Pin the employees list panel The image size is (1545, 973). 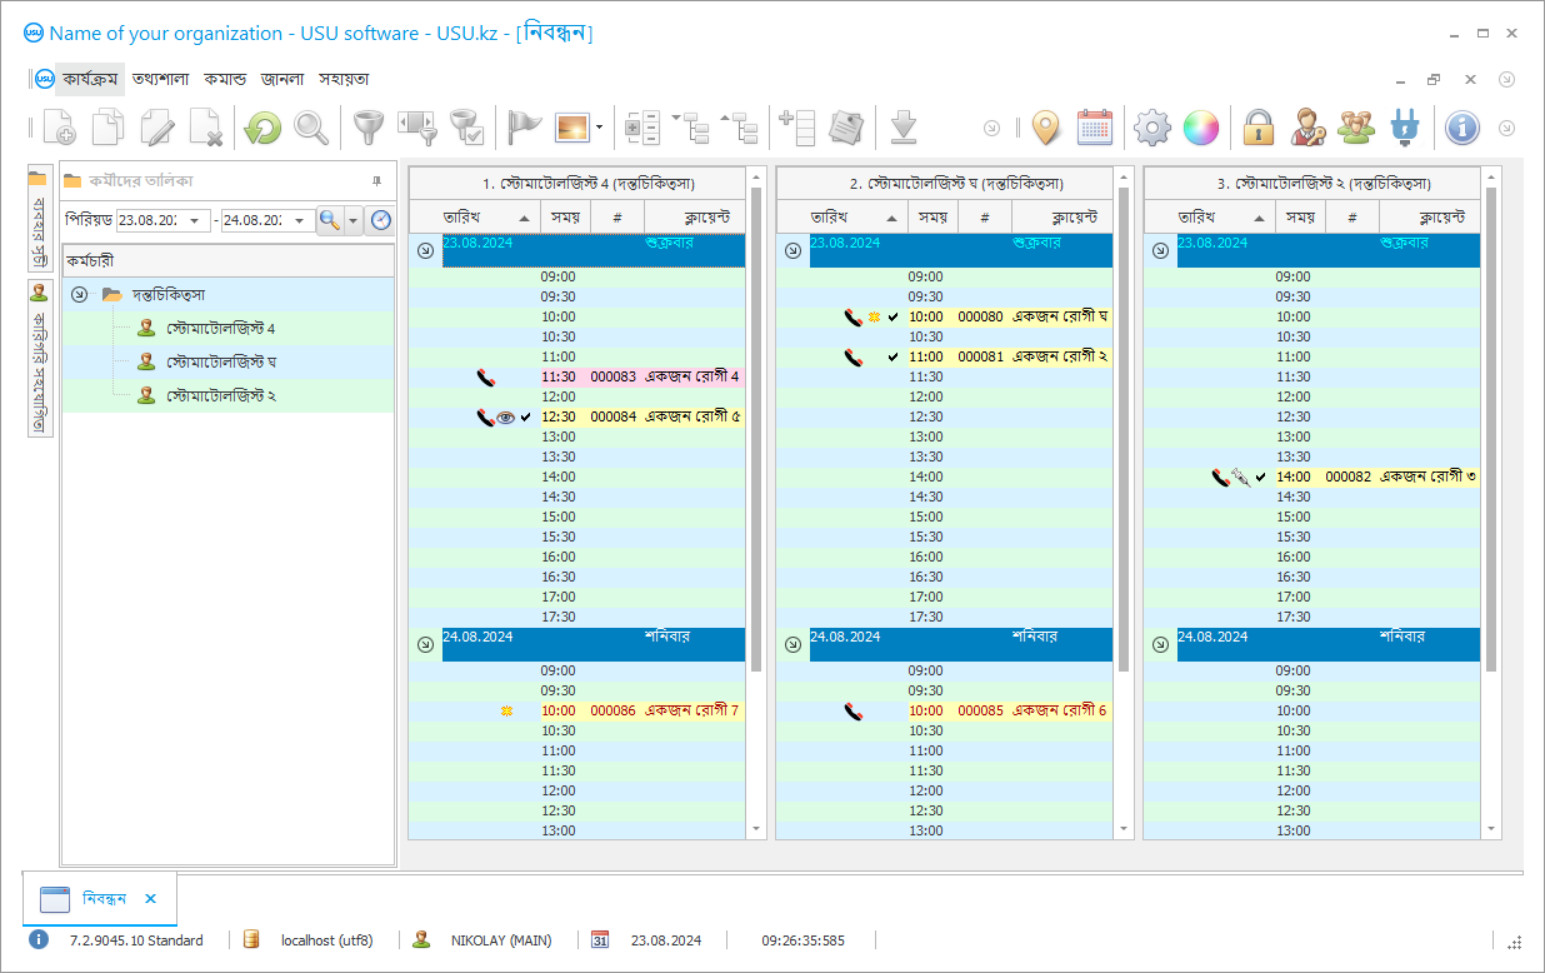click(x=377, y=181)
